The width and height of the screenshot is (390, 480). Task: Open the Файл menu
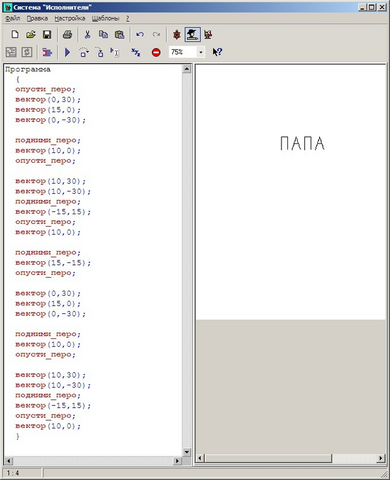tap(13, 18)
